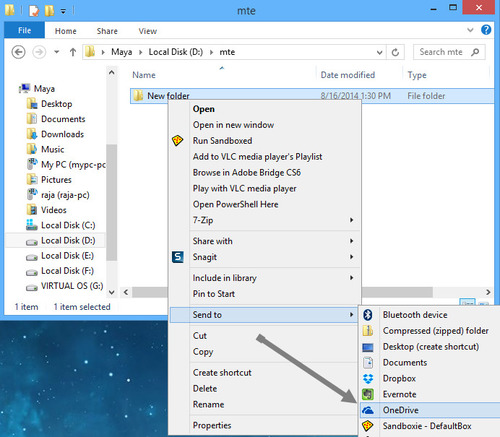Viewport: 500px width, 437px height.
Task: Click the Snagit icon in context menu
Action: (x=178, y=257)
